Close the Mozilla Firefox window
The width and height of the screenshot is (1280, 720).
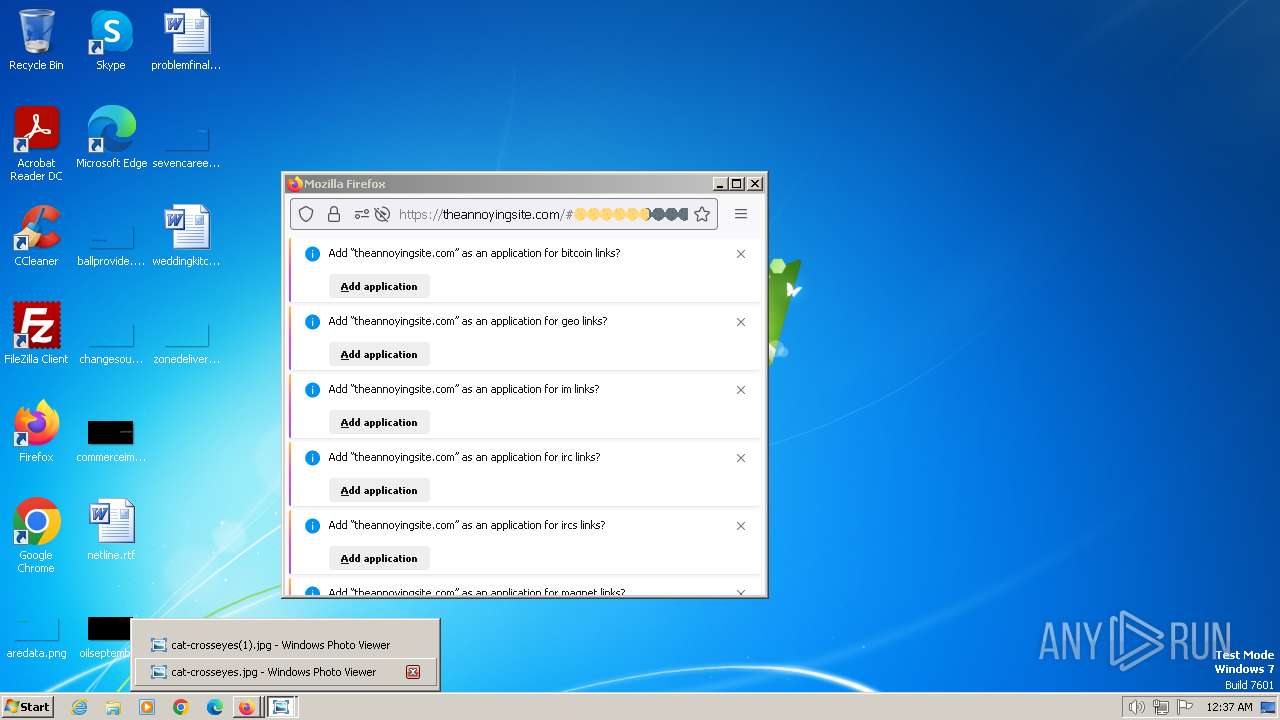click(x=755, y=184)
